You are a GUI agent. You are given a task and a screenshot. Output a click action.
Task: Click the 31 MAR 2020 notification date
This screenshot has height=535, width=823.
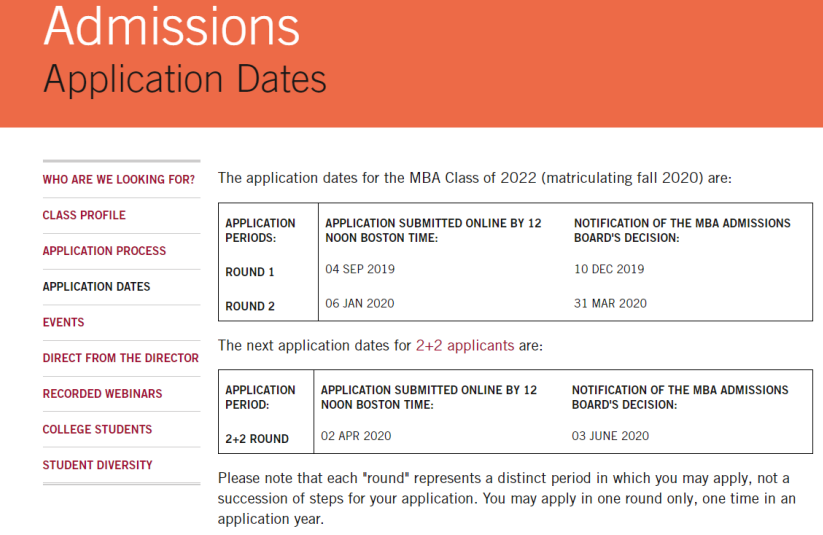609,304
